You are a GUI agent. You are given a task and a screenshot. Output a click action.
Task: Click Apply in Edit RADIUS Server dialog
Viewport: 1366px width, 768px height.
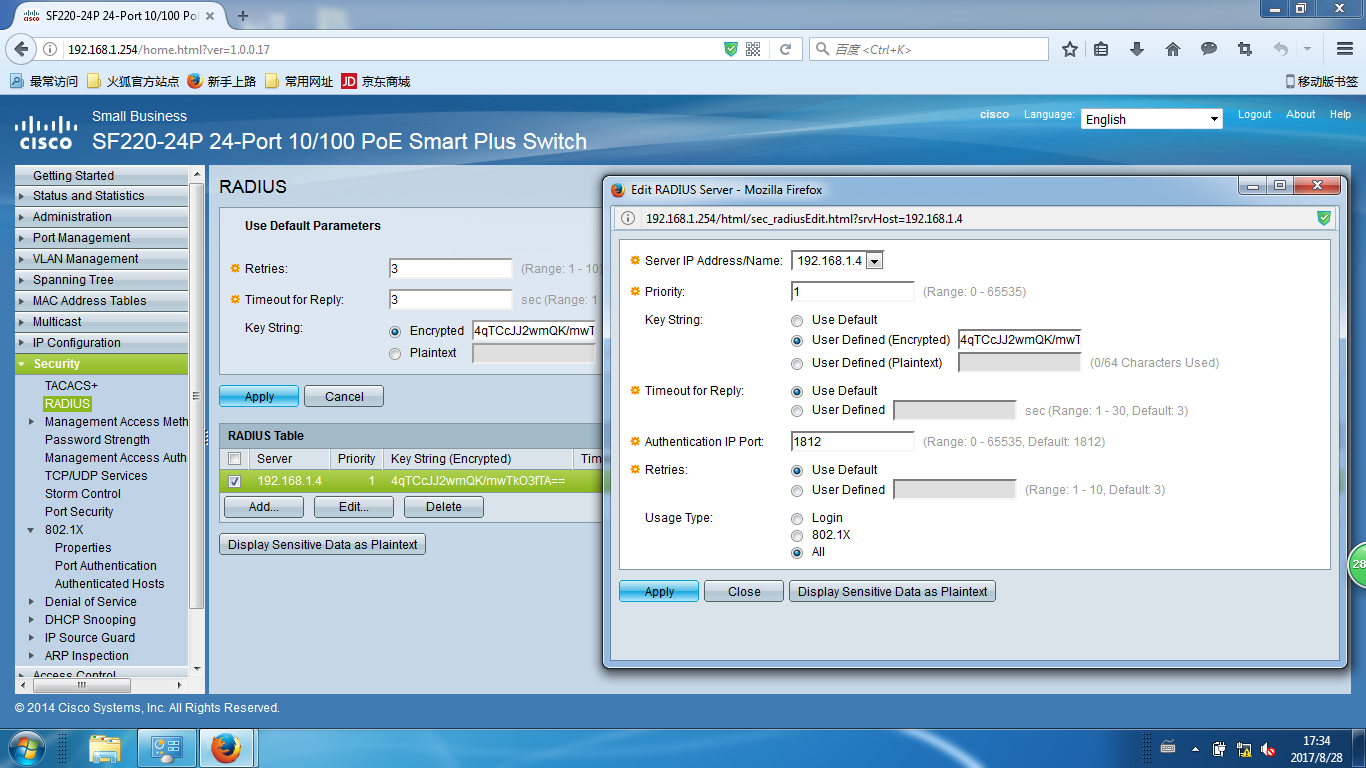(x=659, y=592)
